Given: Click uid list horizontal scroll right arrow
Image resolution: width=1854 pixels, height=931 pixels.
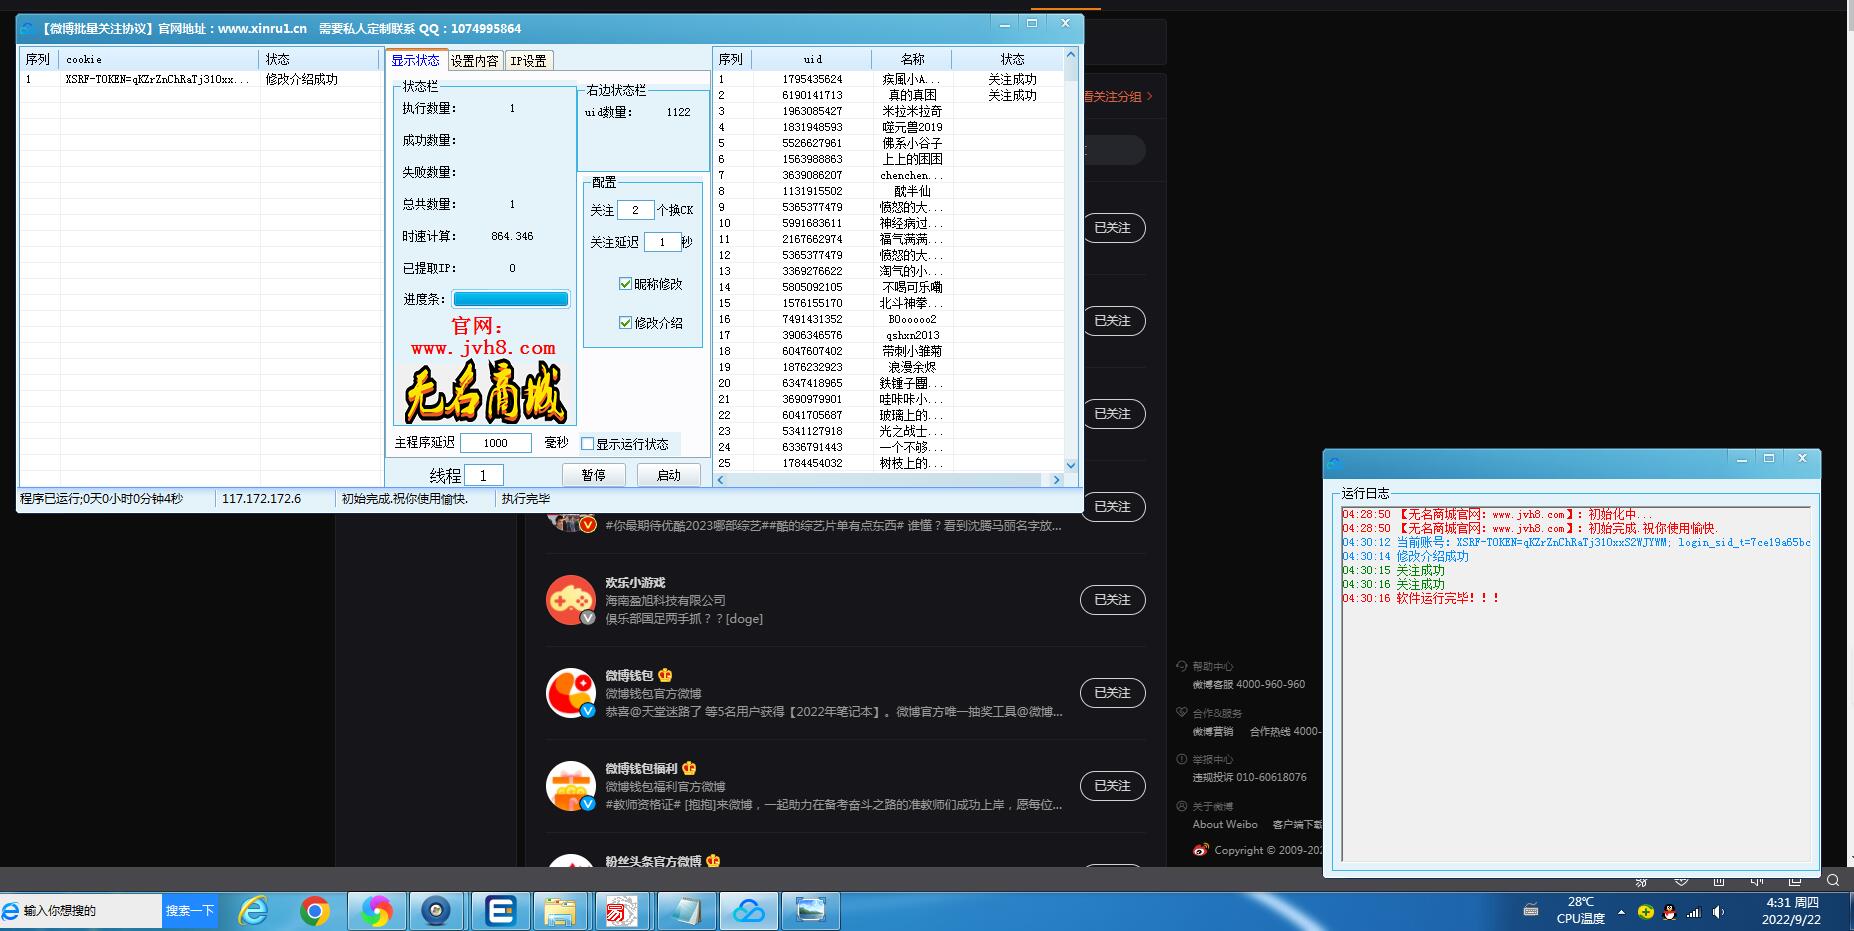Looking at the screenshot, I should [1056, 480].
